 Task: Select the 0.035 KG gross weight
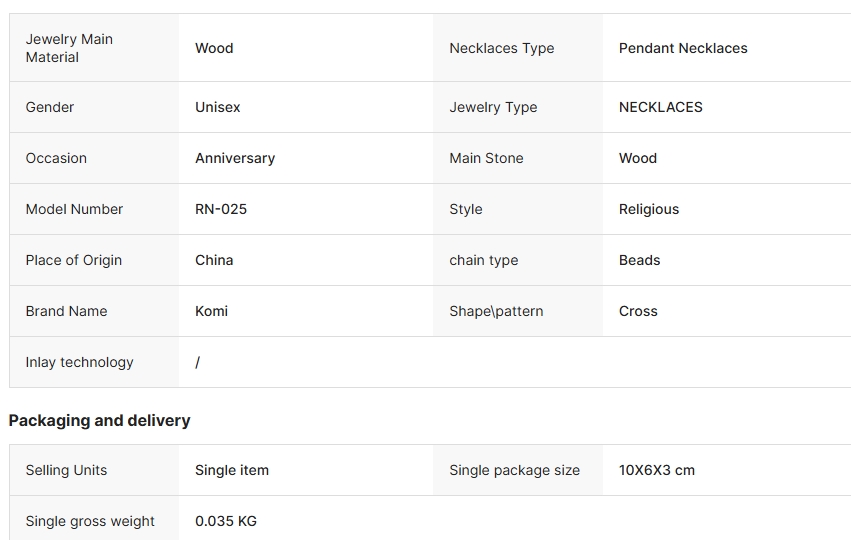tap(226, 522)
